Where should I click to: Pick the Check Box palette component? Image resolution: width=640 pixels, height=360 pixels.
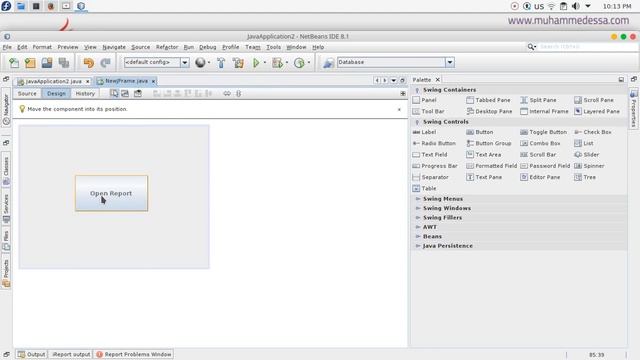point(593,132)
